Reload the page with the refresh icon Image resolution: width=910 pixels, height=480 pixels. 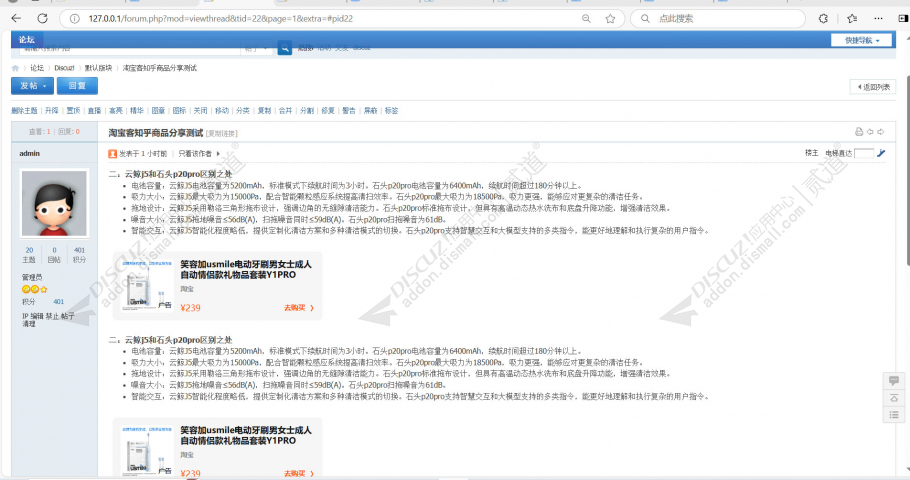coord(42,19)
